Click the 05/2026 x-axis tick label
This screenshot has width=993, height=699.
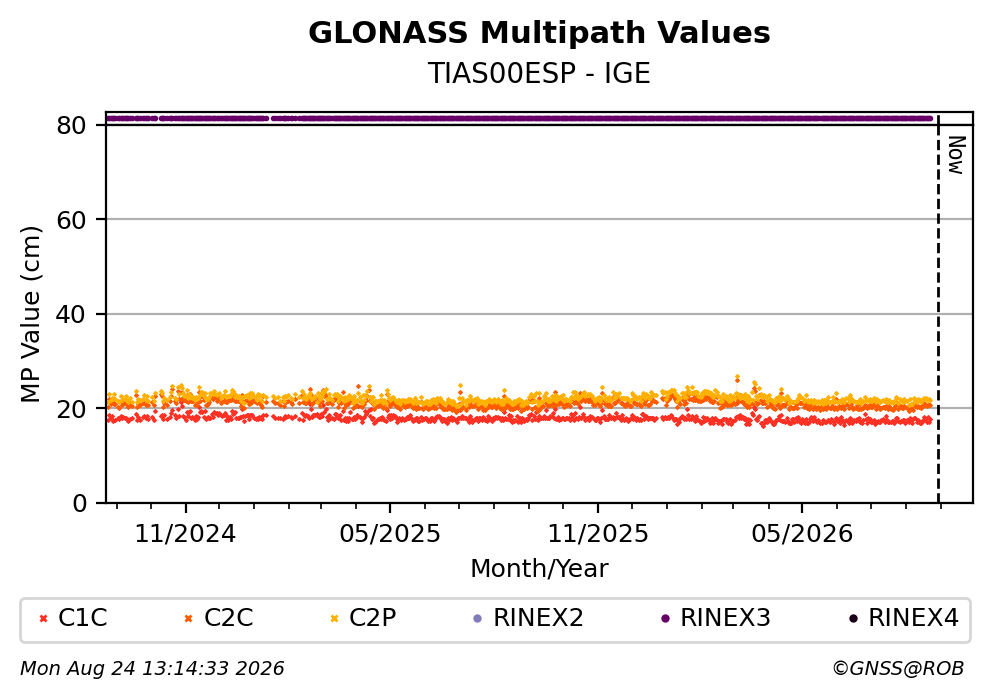click(x=802, y=534)
